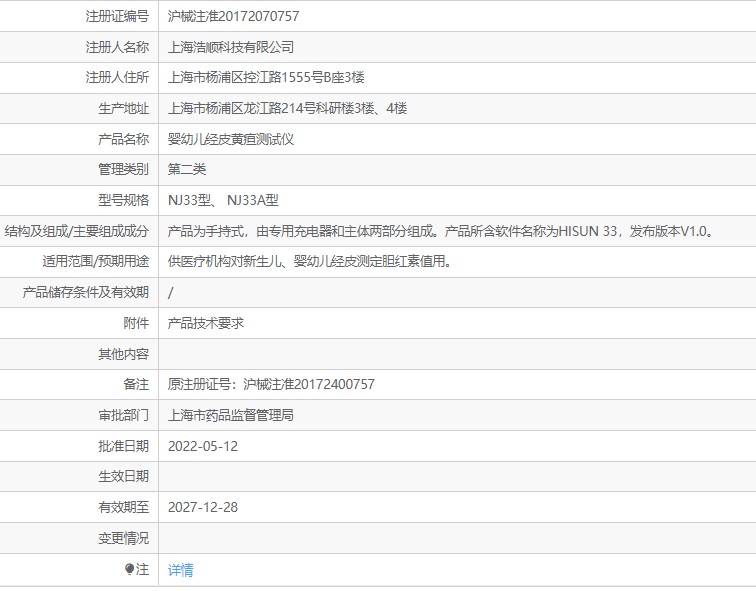Viewport: 756px width, 591px height.
Task: Select remark 原注册证号：沪械注准20172400757
Action: 271,384
